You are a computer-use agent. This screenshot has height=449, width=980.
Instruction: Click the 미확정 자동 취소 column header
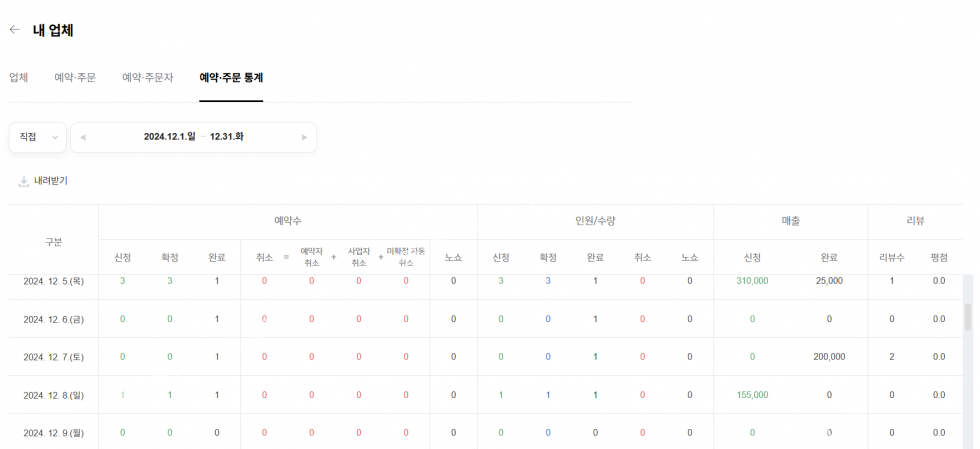pyautogui.click(x=406, y=257)
